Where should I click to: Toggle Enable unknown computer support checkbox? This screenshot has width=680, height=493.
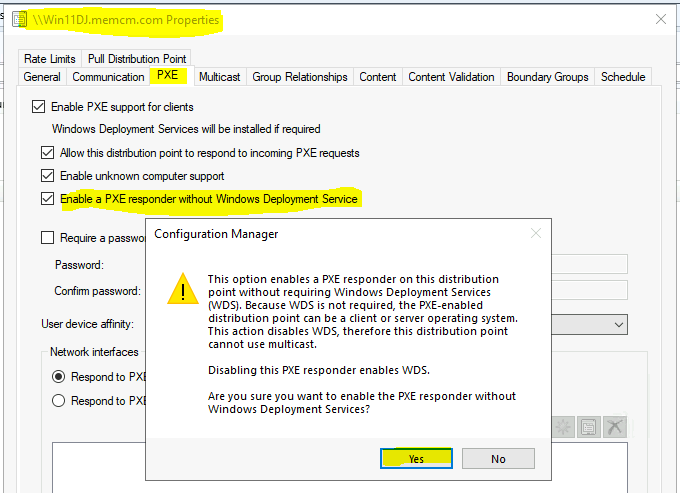47,176
